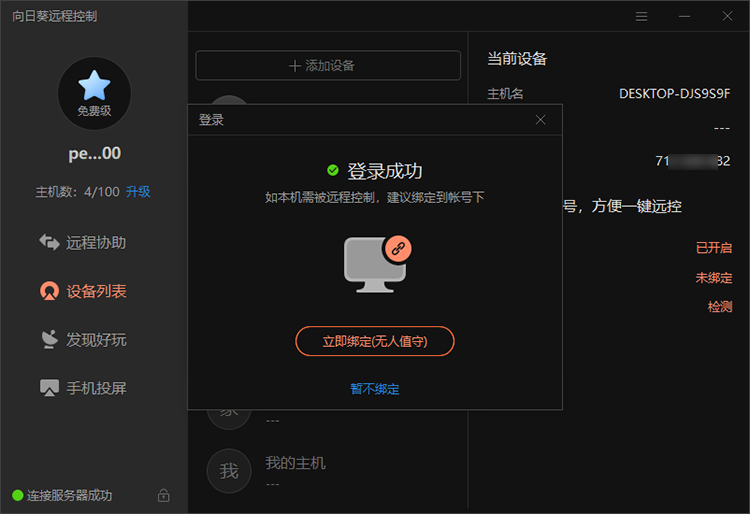Click the 添加设备 button
The image size is (750, 514).
tap(328, 66)
